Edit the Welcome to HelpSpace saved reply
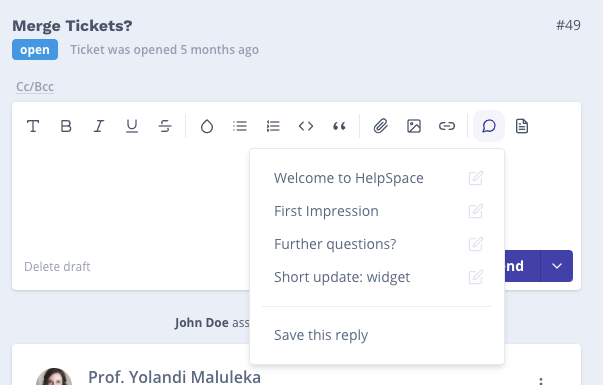603x385 pixels. coord(476,178)
